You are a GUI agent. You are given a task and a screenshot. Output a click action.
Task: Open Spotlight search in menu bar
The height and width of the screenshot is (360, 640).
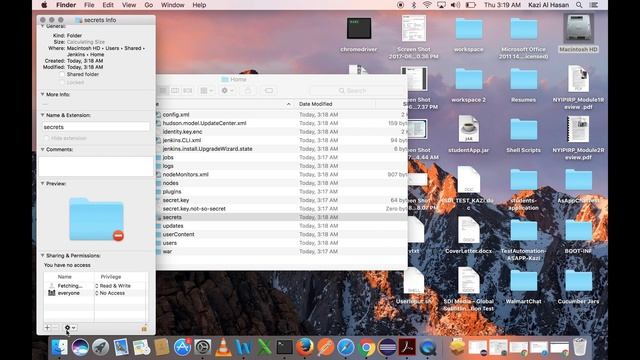coord(579,5)
